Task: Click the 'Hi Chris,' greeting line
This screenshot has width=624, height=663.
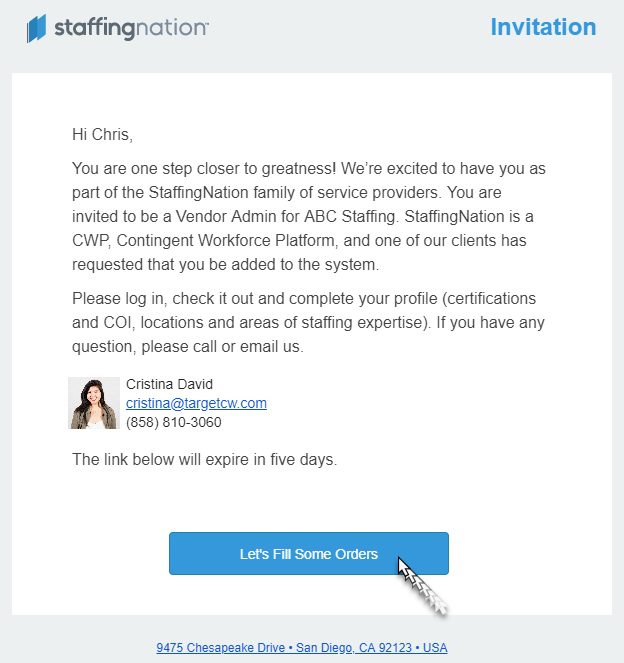Action: 102,134
